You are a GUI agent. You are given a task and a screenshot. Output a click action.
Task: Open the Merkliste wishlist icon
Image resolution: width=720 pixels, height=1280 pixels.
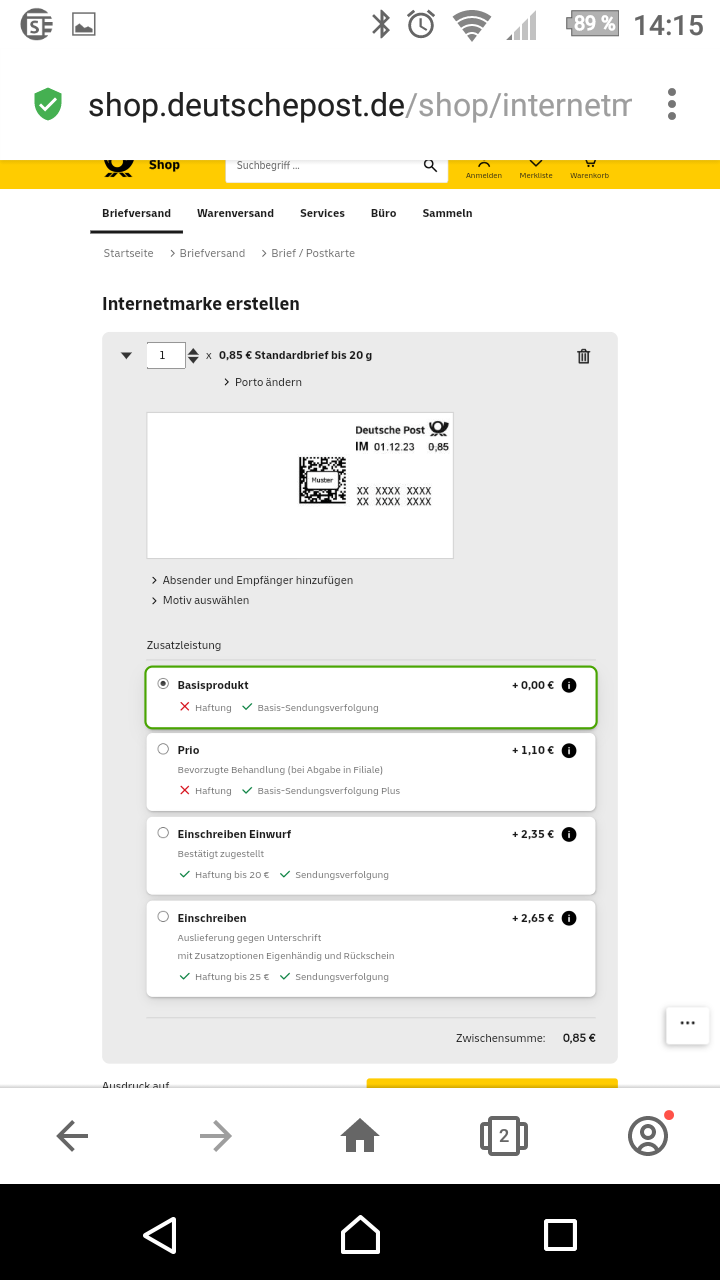click(536, 168)
